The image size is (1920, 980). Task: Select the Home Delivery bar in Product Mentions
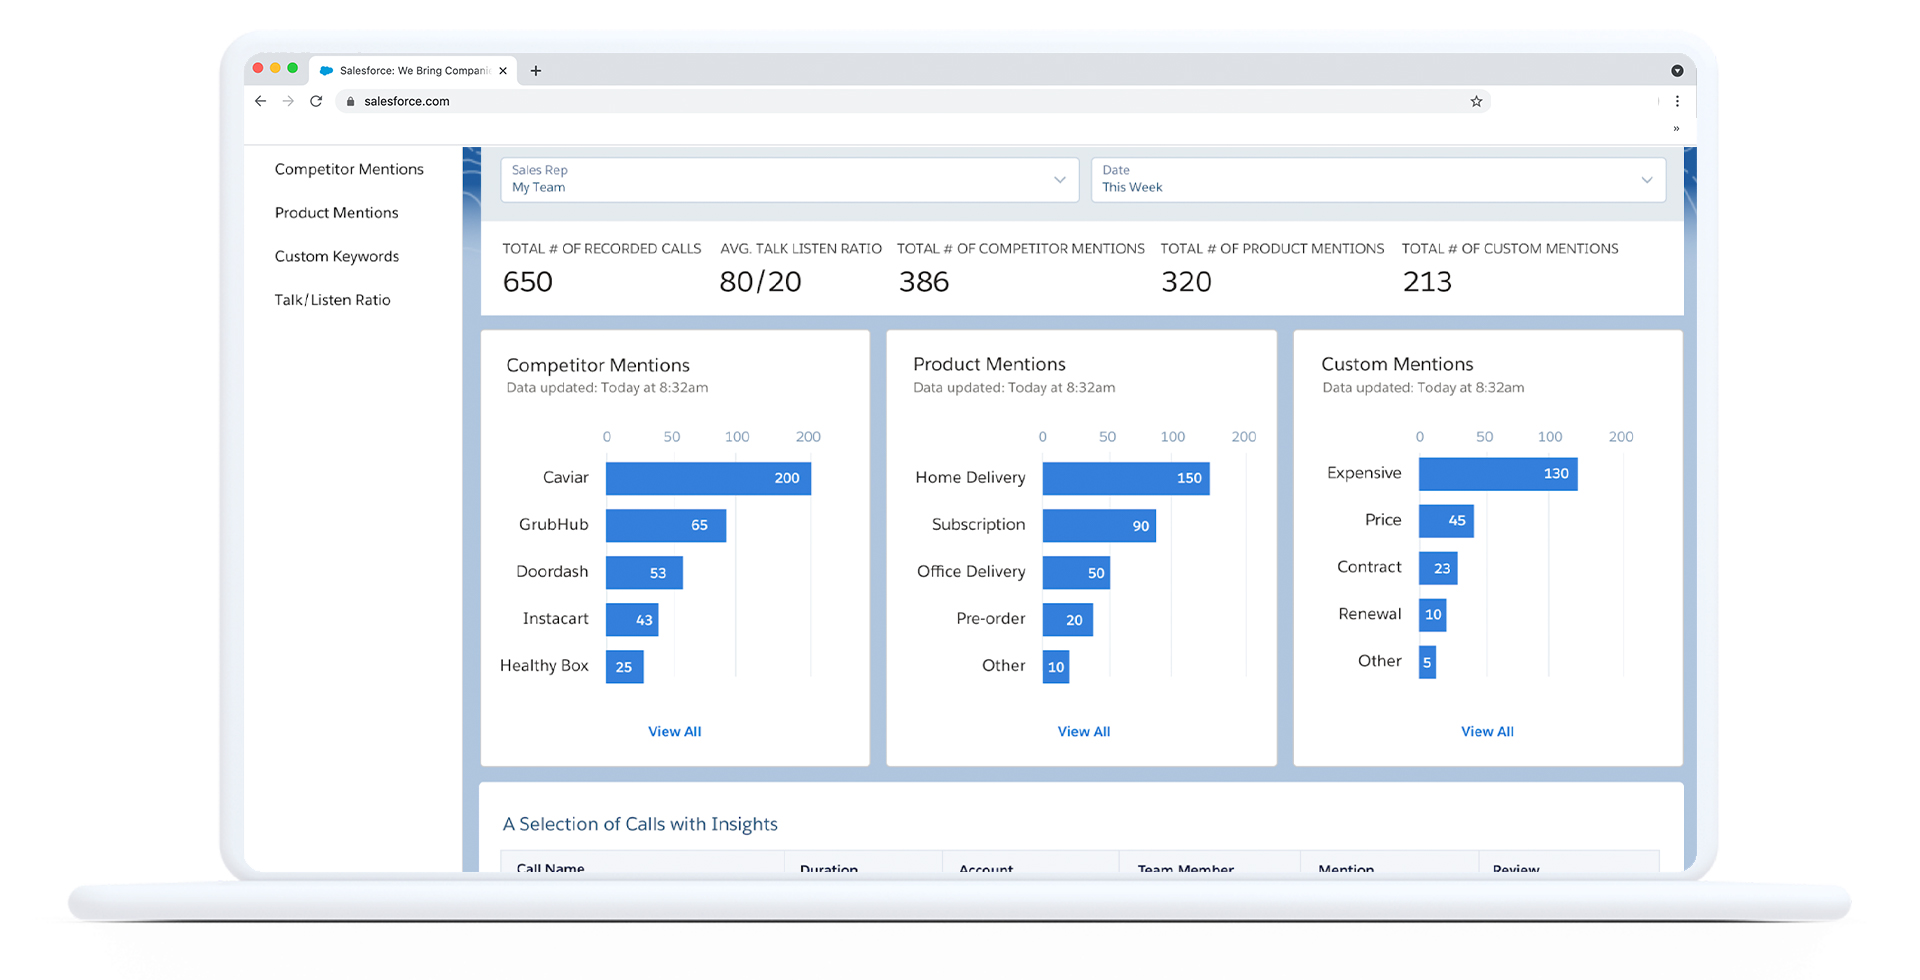(x=1125, y=478)
